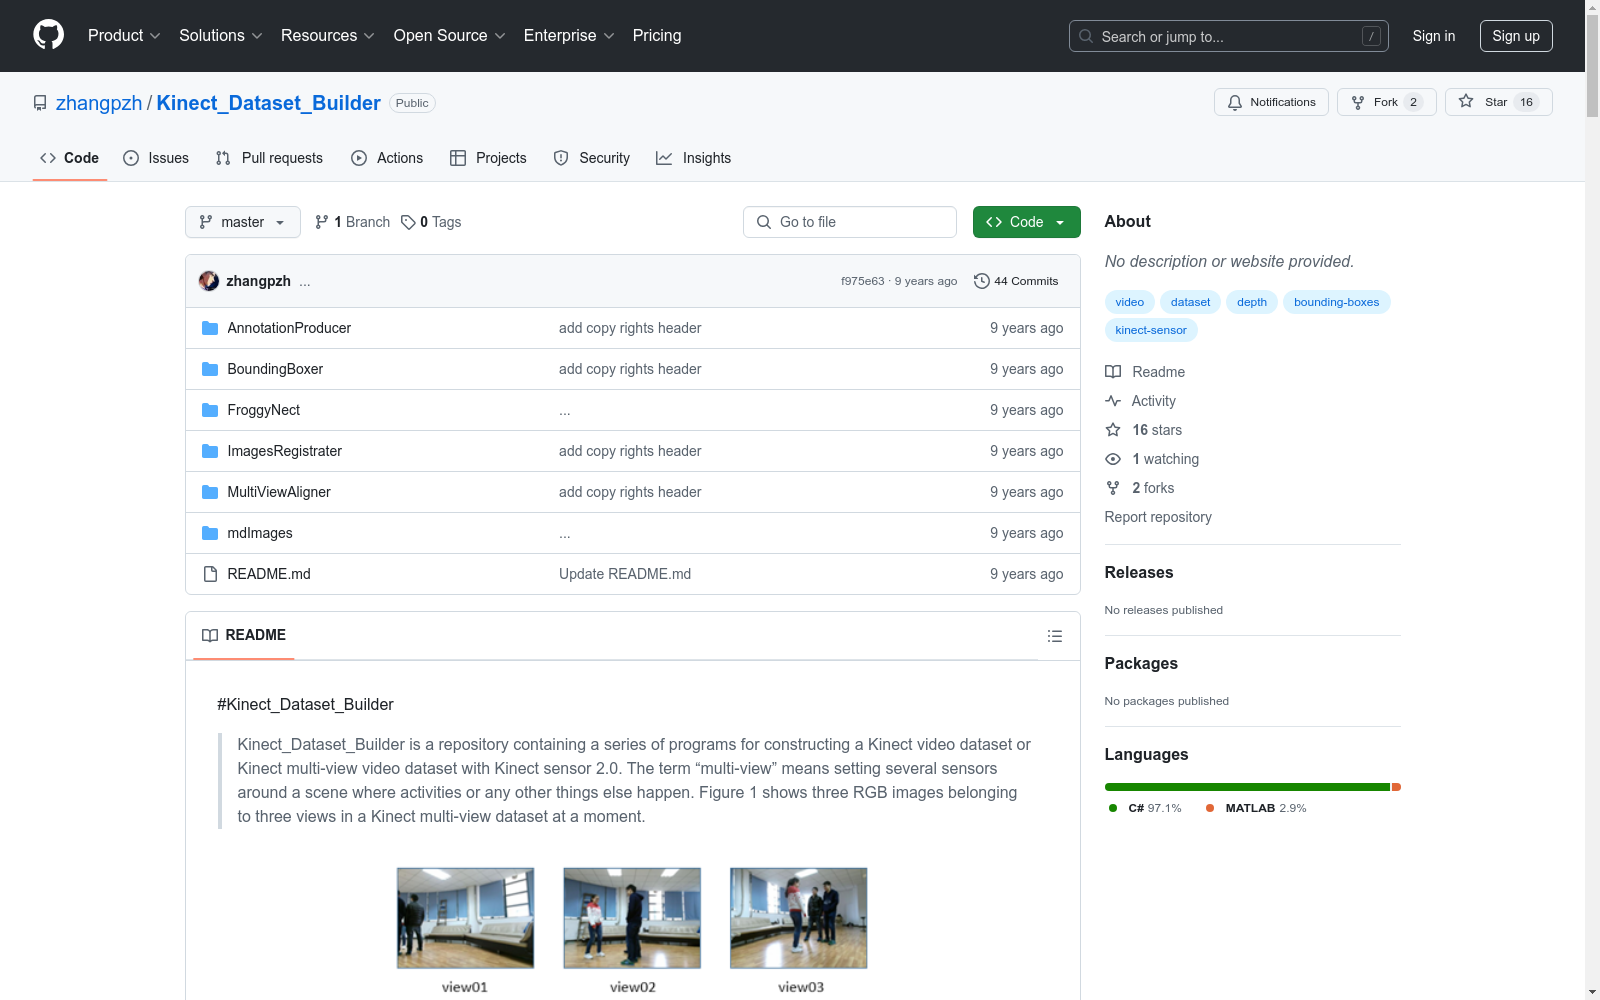Open the README.md file icon

click(x=210, y=574)
